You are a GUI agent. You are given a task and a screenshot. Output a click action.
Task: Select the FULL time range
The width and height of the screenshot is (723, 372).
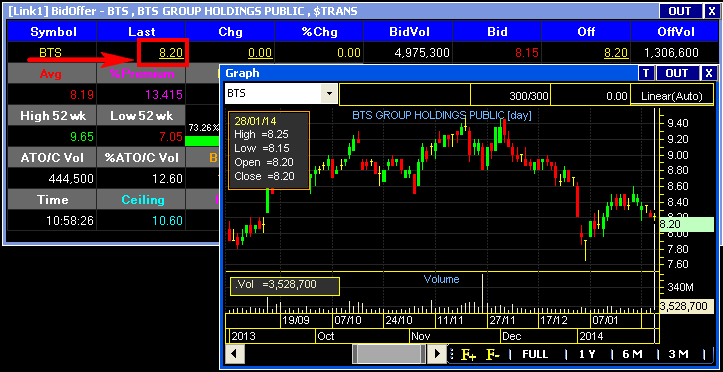pos(535,354)
